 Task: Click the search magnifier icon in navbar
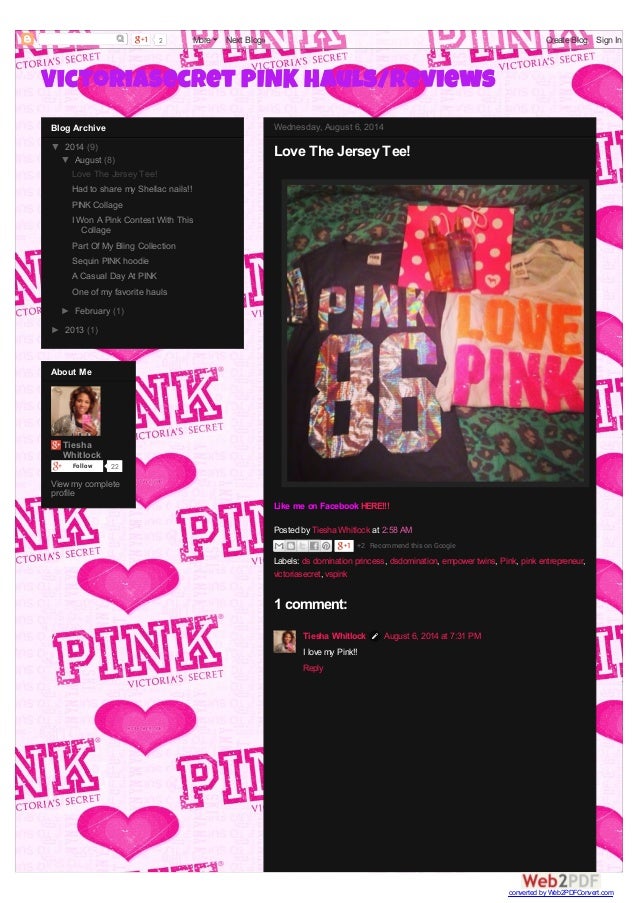pyautogui.click(x=120, y=39)
